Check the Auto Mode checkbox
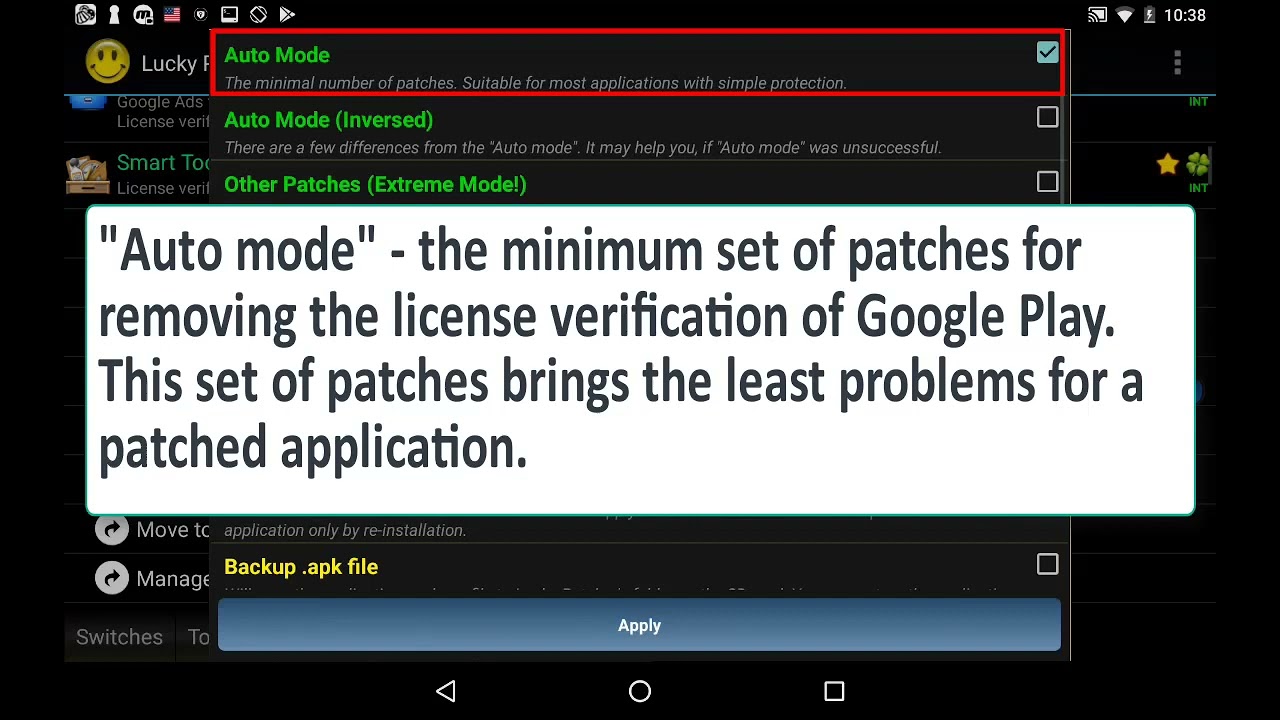The width and height of the screenshot is (1280, 720). pyautogui.click(x=1047, y=53)
